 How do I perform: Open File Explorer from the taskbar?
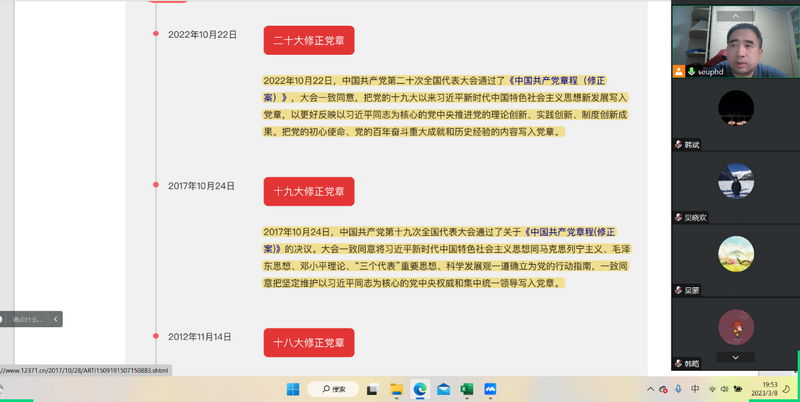tap(396, 389)
